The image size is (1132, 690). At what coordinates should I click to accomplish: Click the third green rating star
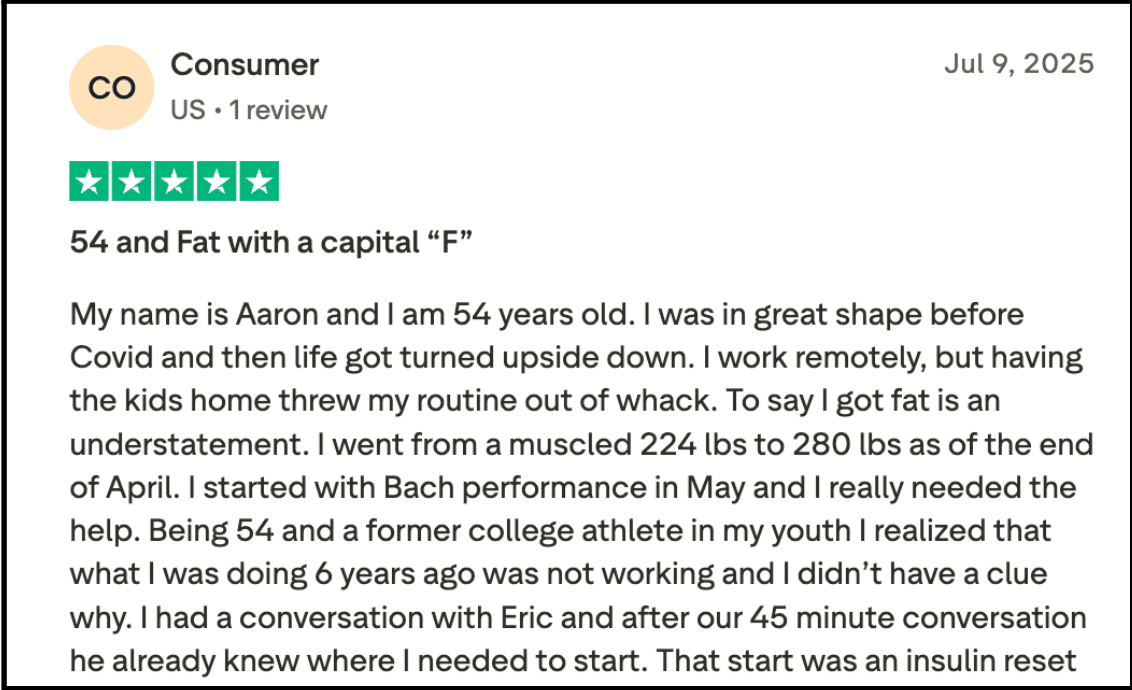point(174,182)
